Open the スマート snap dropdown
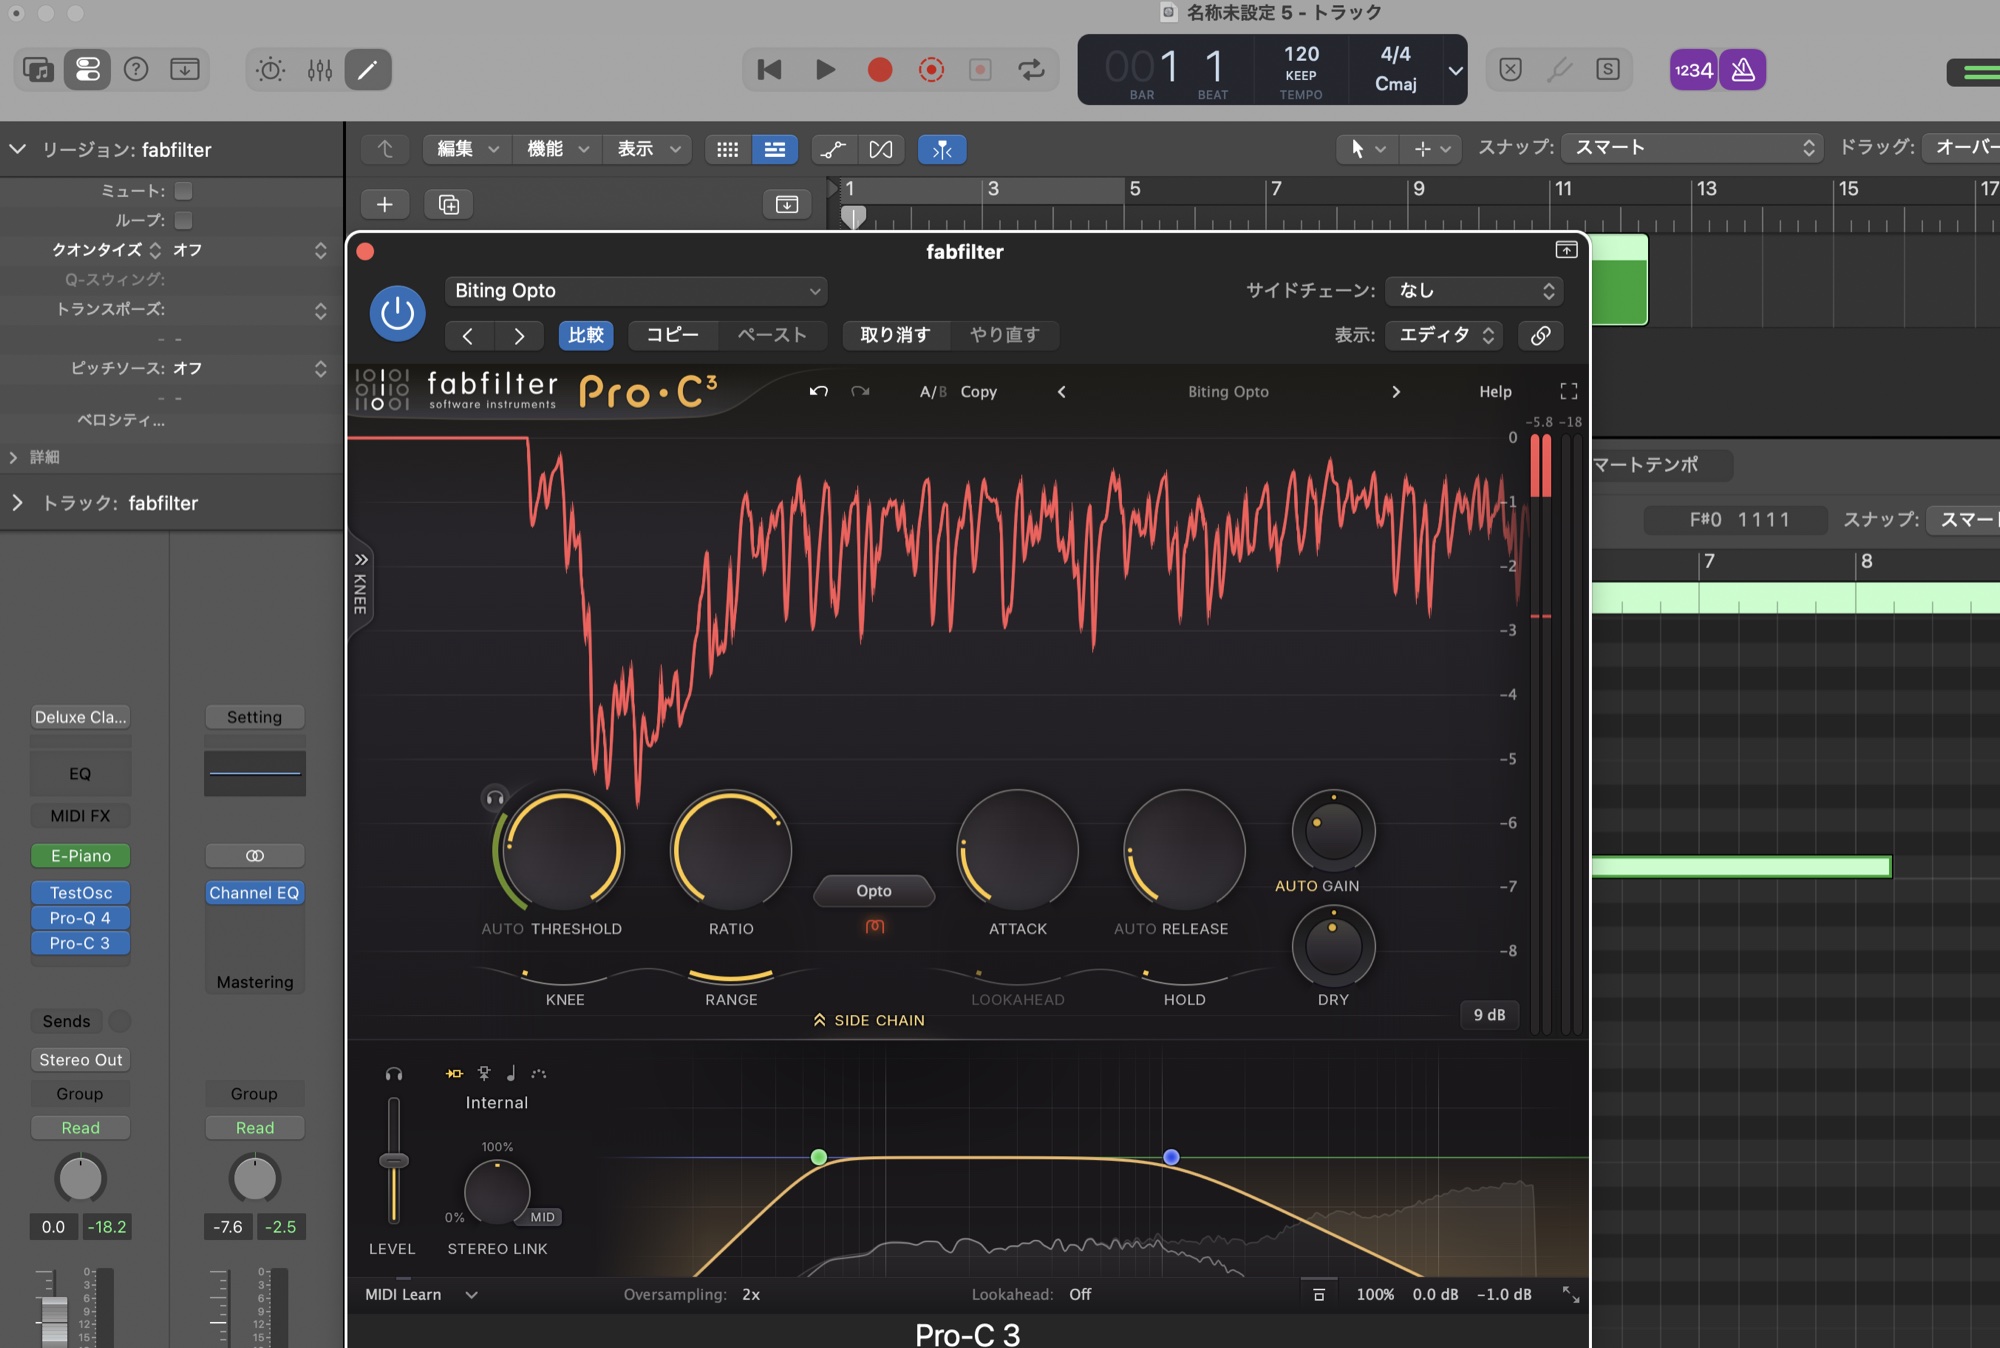2000x1348 pixels. click(1691, 148)
